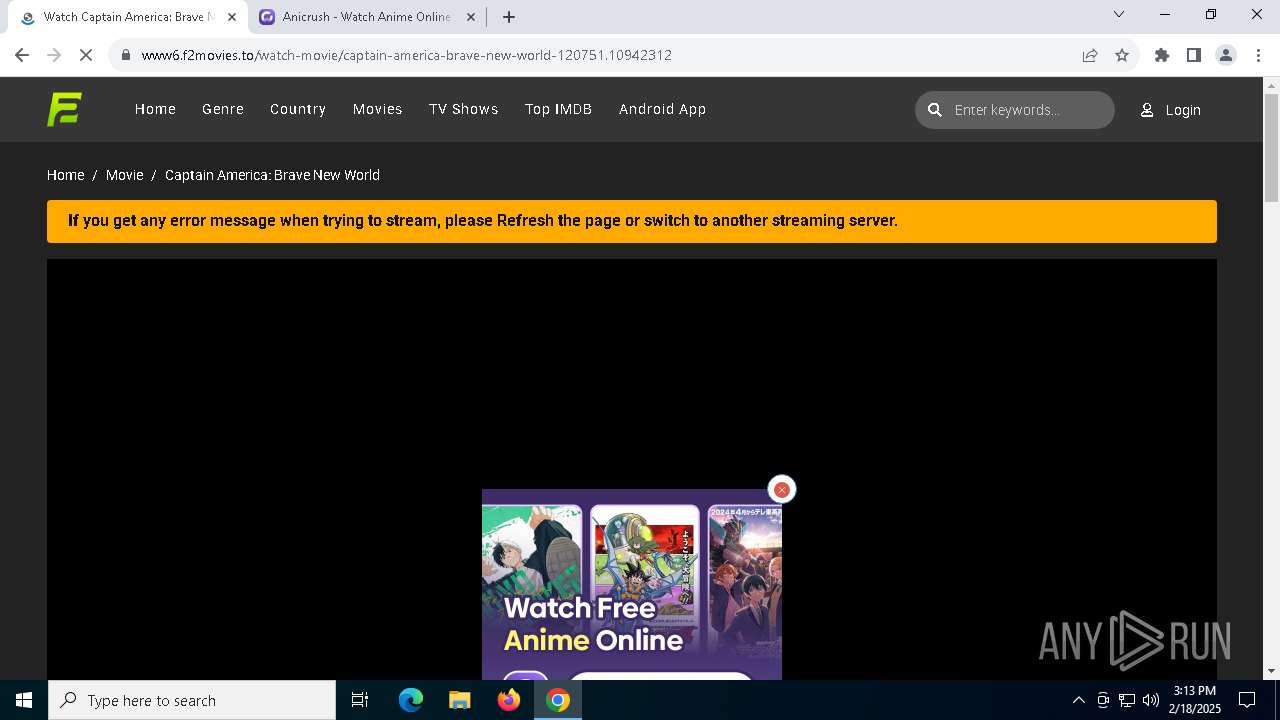
Task: Open the volume control icon
Action: (1151, 700)
